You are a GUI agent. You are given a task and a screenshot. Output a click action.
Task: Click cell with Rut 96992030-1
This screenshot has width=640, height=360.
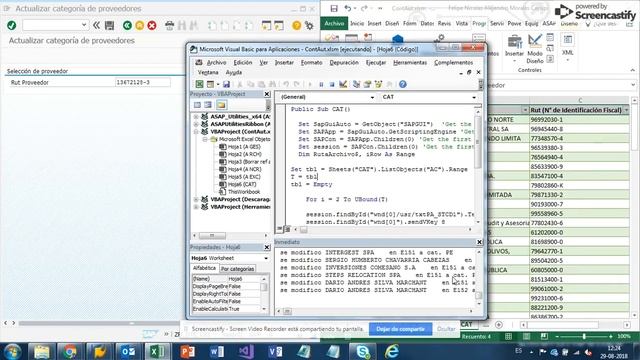(x=579, y=120)
